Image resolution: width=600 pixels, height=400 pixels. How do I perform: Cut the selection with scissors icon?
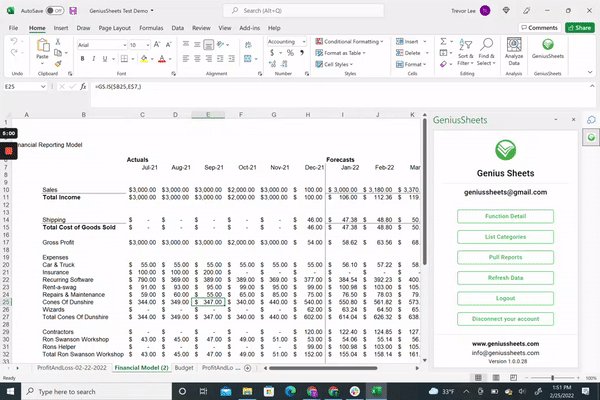pos(58,41)
